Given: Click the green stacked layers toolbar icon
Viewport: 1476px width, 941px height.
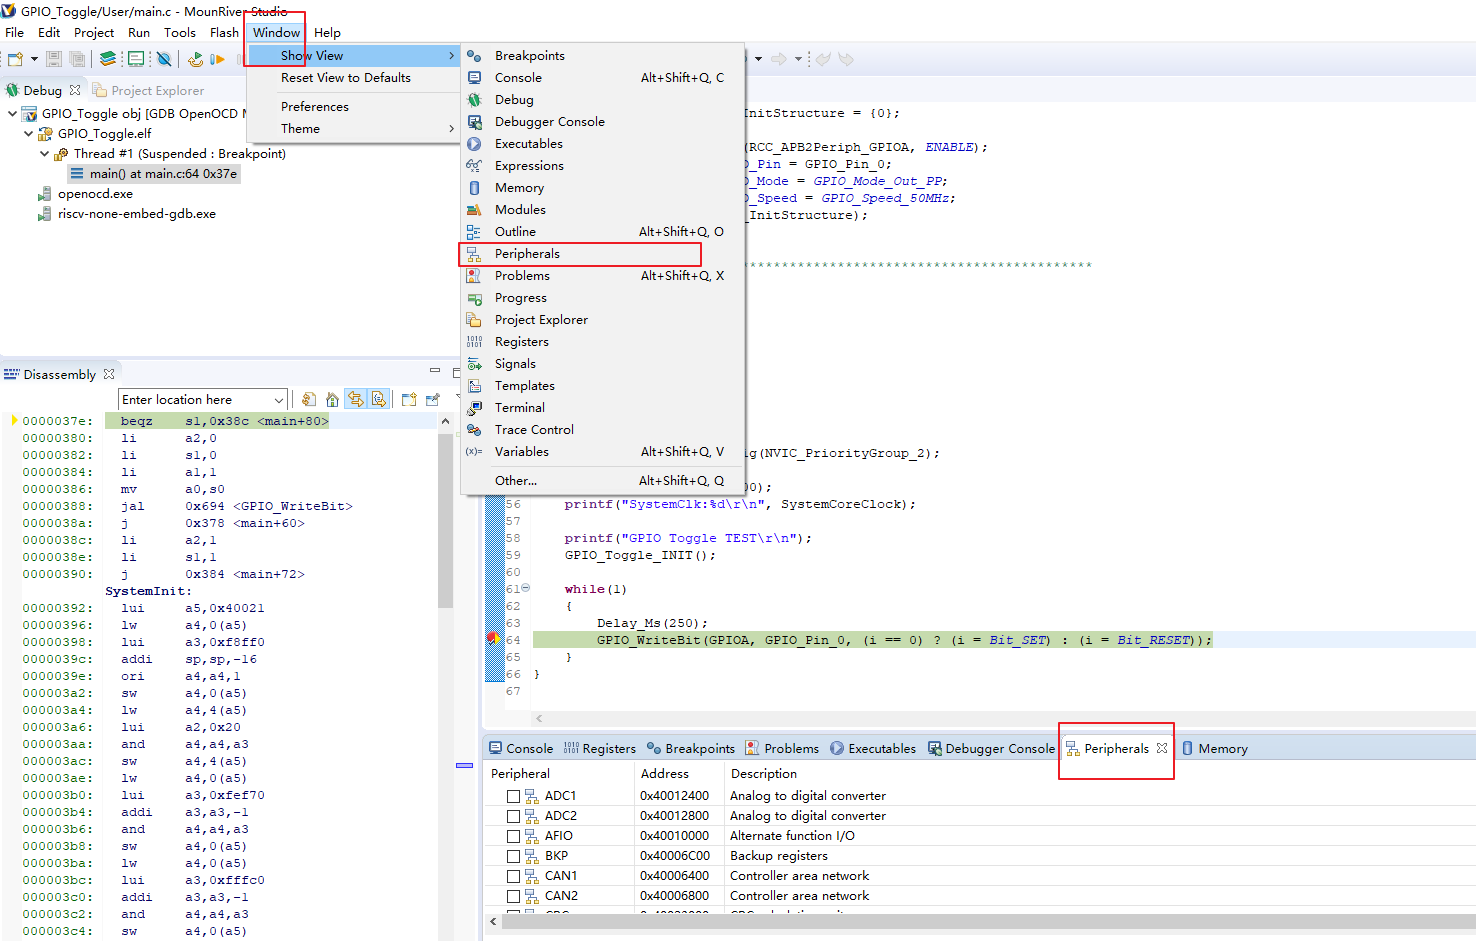Looking at the screenshot, I should tap(108, 59).
